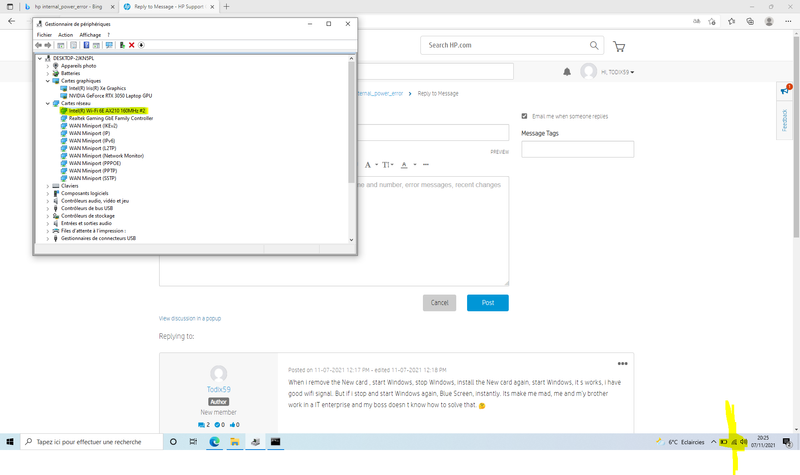Click the scan for hardware changes monitor icon
Screen dimensions: 800x475
click(x=109, y=45)
